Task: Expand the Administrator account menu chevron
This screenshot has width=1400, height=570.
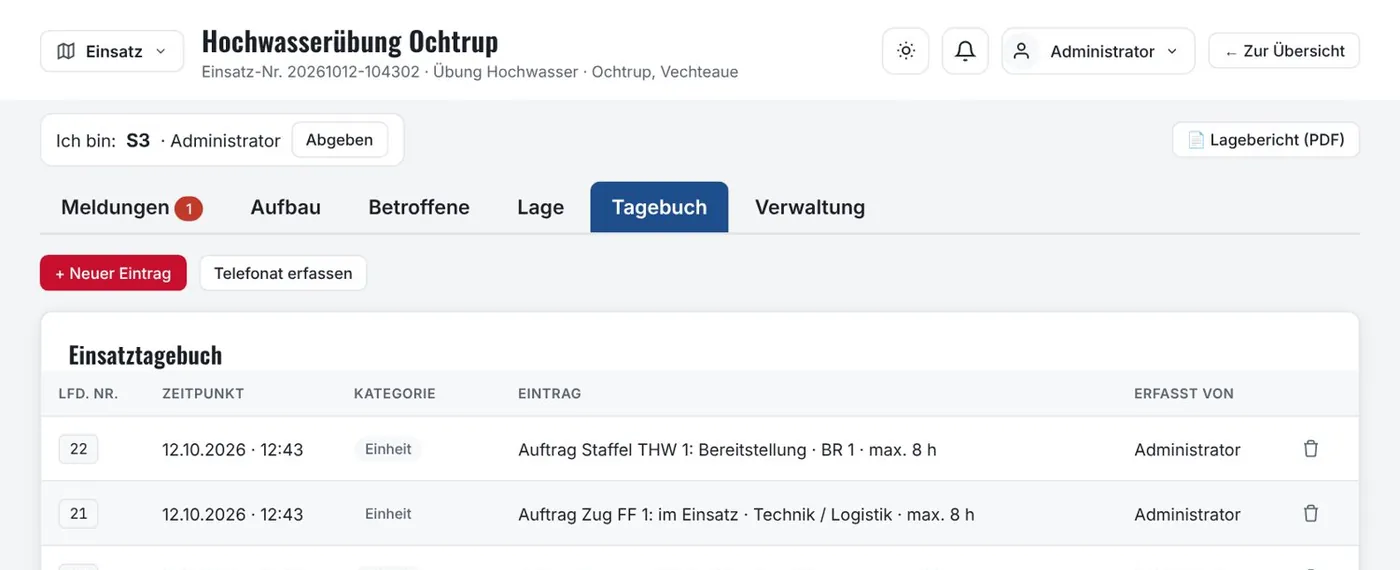Action: coord(1172,51)
